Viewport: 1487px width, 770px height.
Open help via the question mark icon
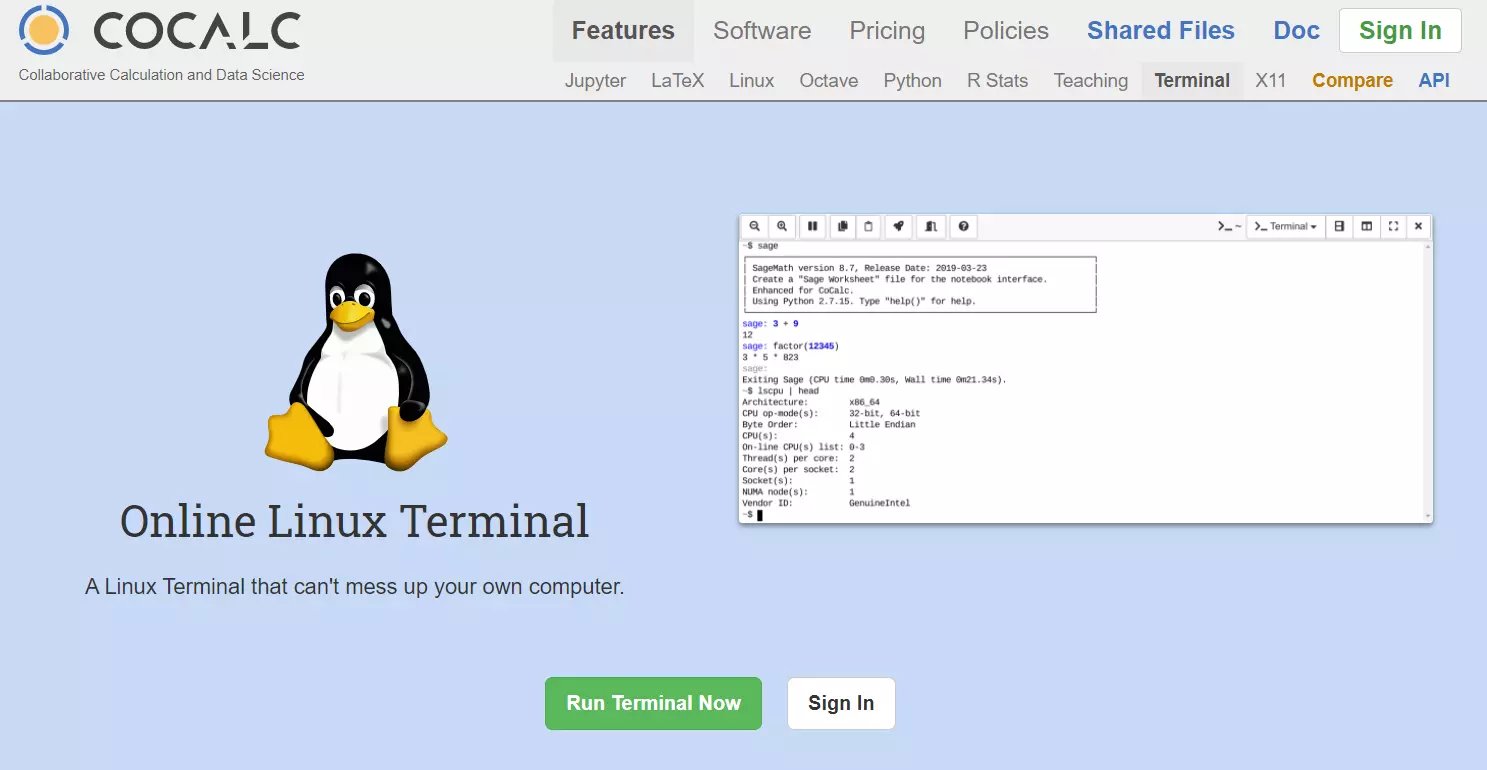tap(963, 227)
